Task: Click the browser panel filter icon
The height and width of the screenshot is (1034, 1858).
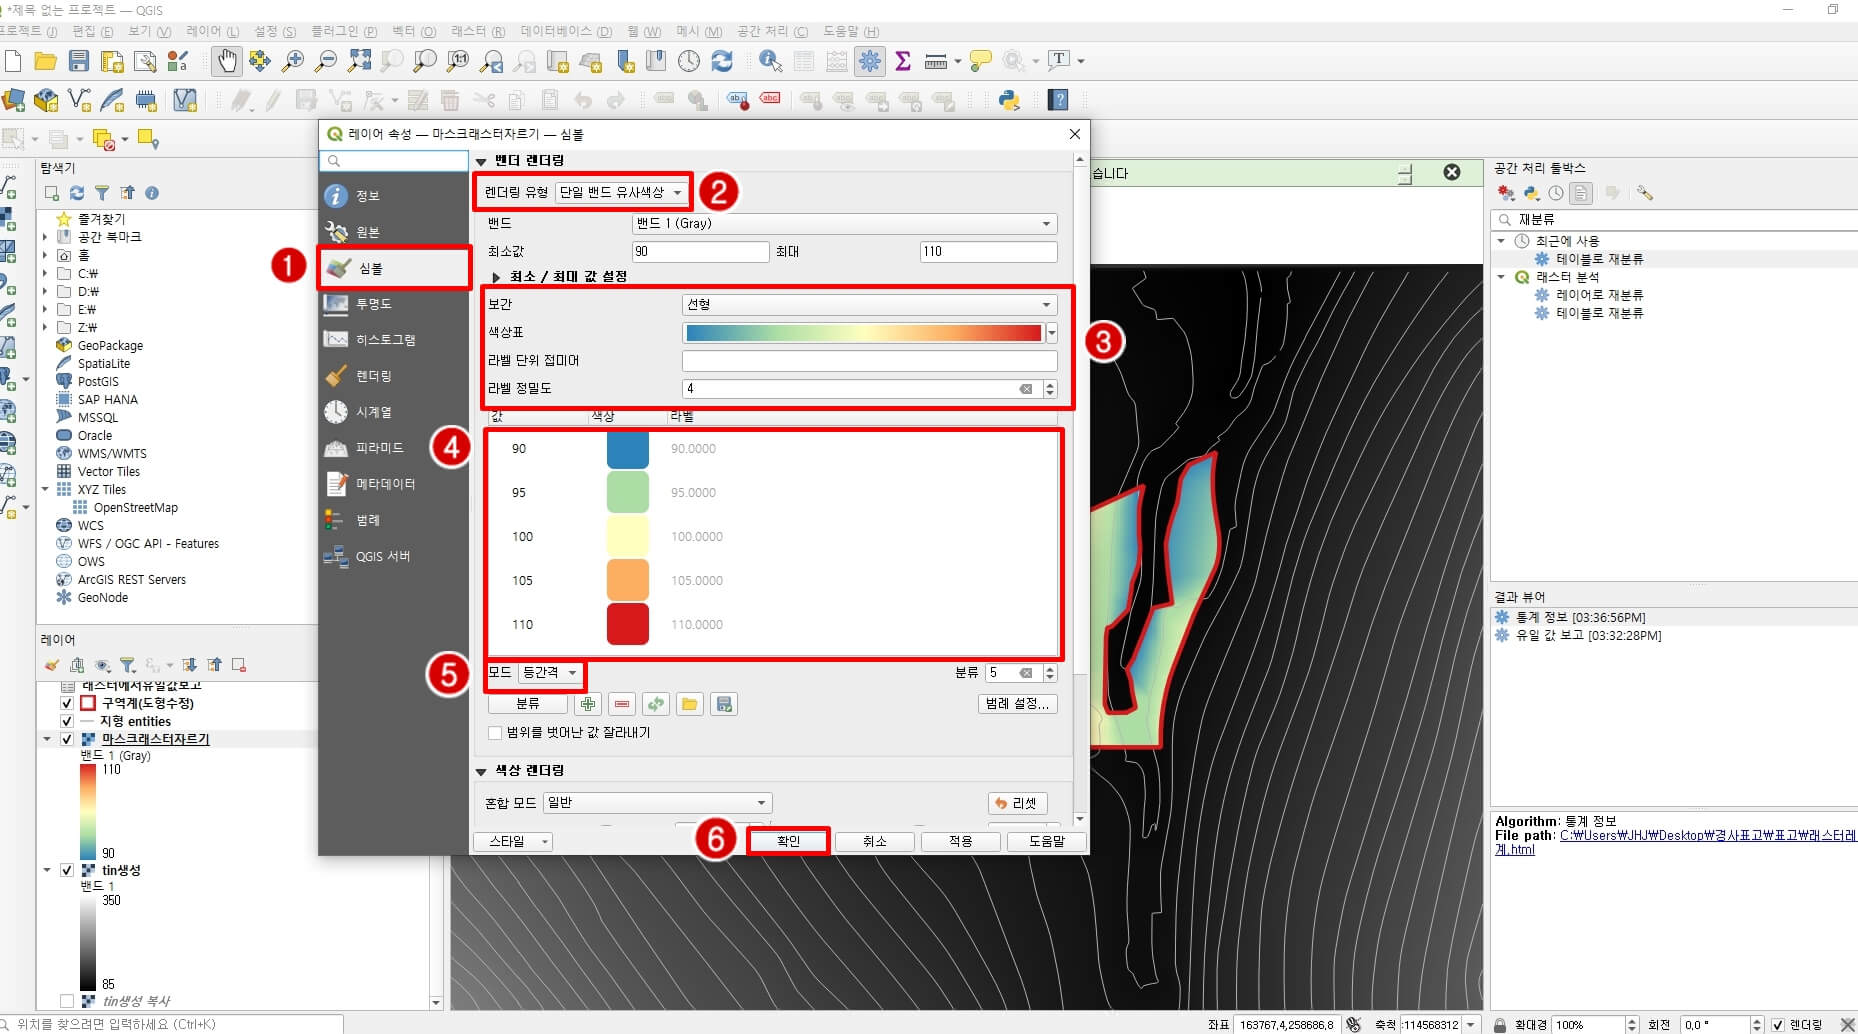Action: (x=102, y=193)
